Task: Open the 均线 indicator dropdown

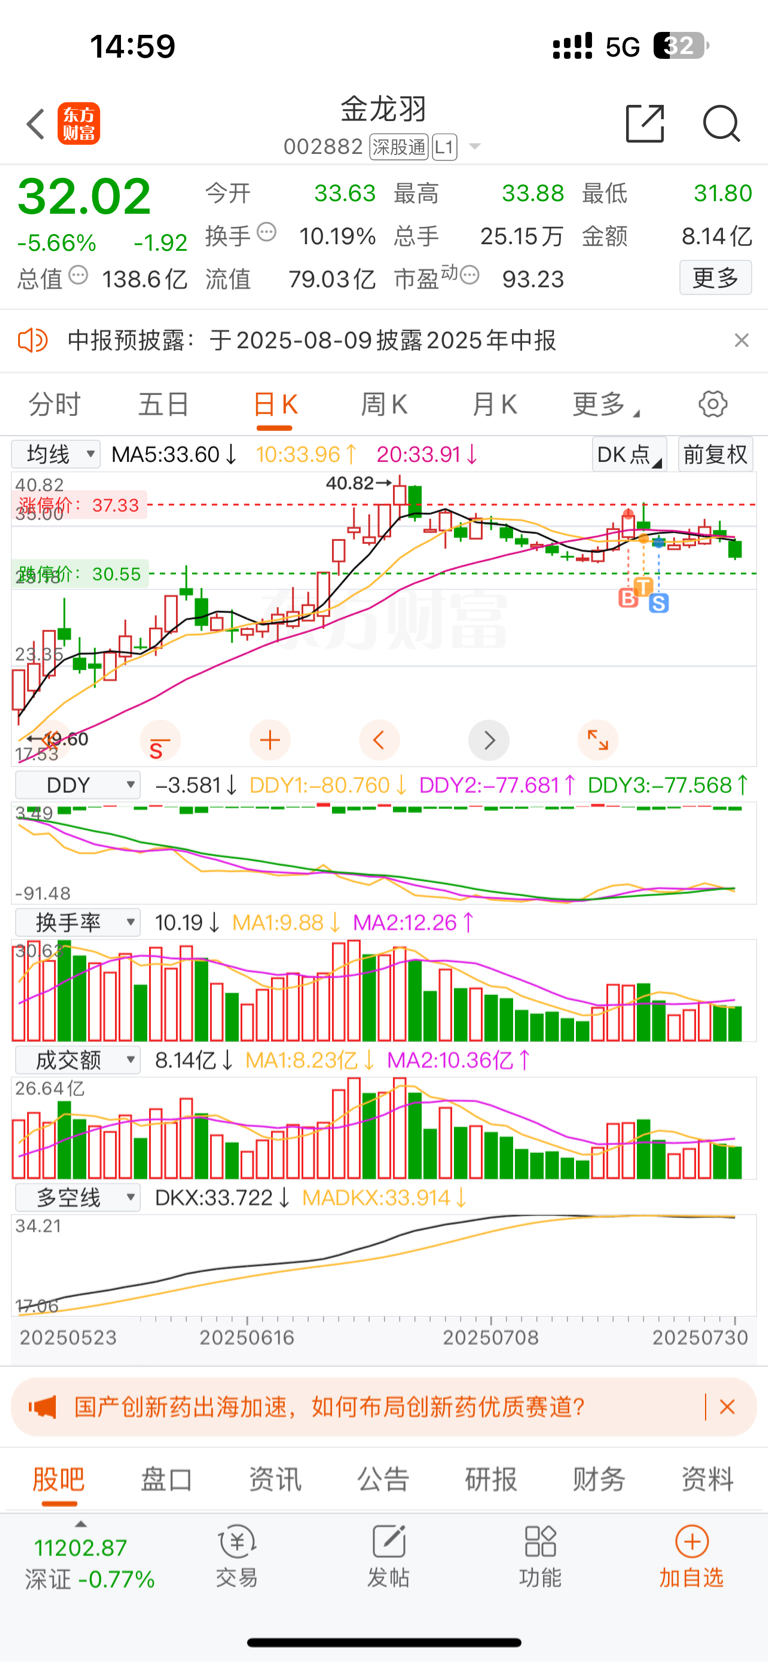Action: tap(56, 454)
